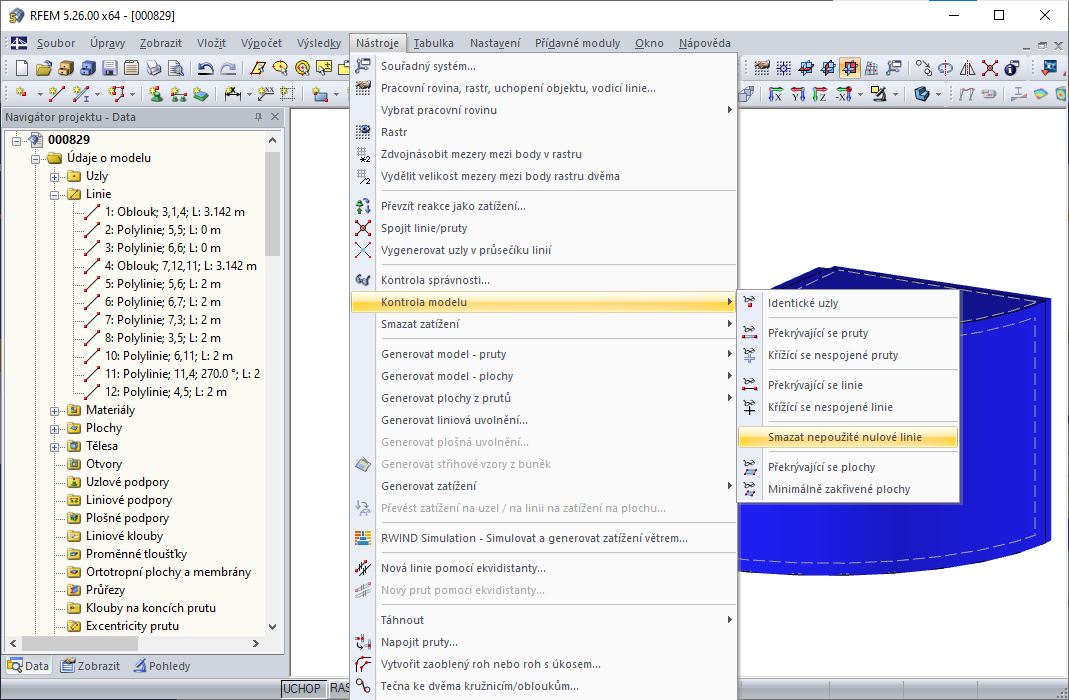Click the printer icon in the toolbar
1069x700 pixels.
(x=154, y=67)
